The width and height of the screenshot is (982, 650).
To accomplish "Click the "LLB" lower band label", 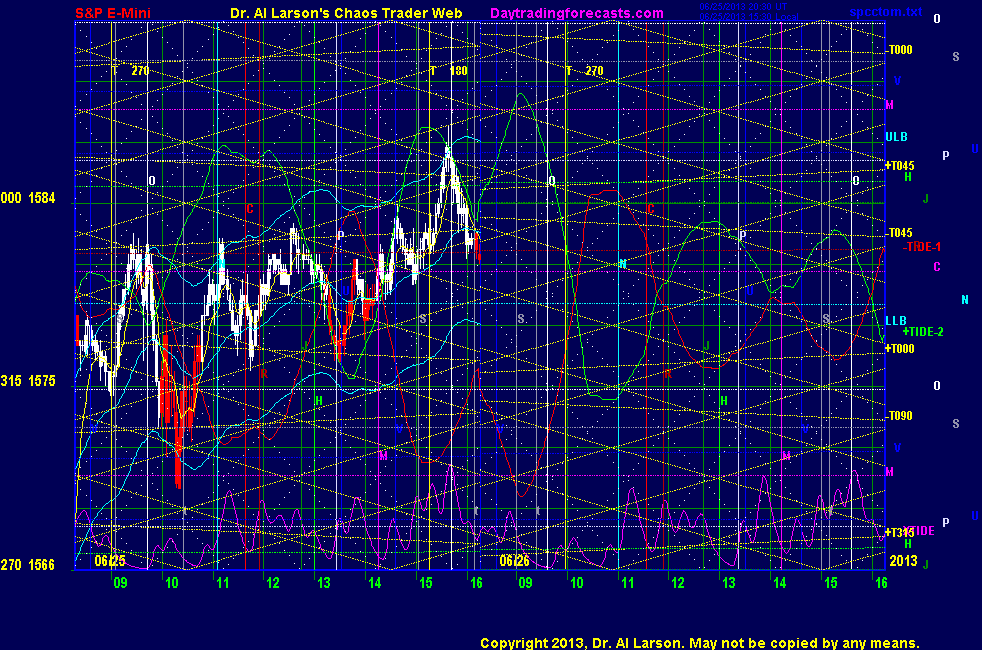I will [x=896, y=321].
